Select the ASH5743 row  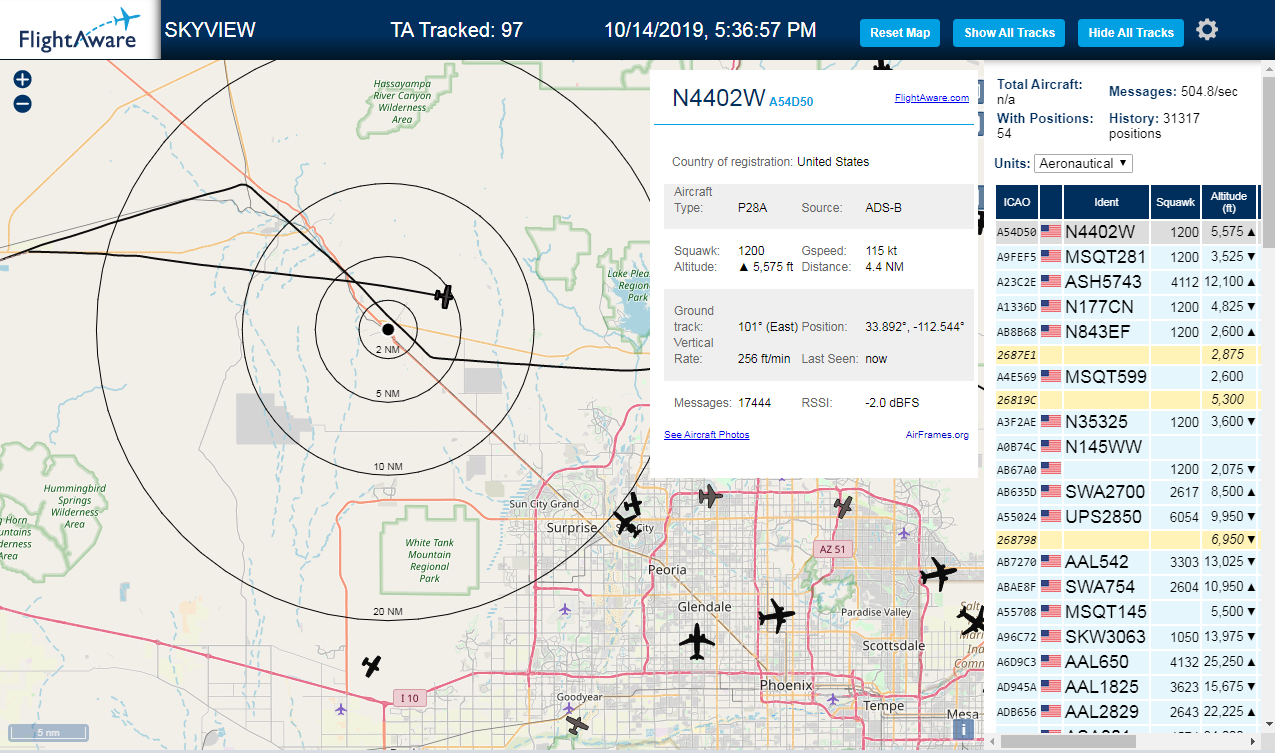click(1127, 282)
